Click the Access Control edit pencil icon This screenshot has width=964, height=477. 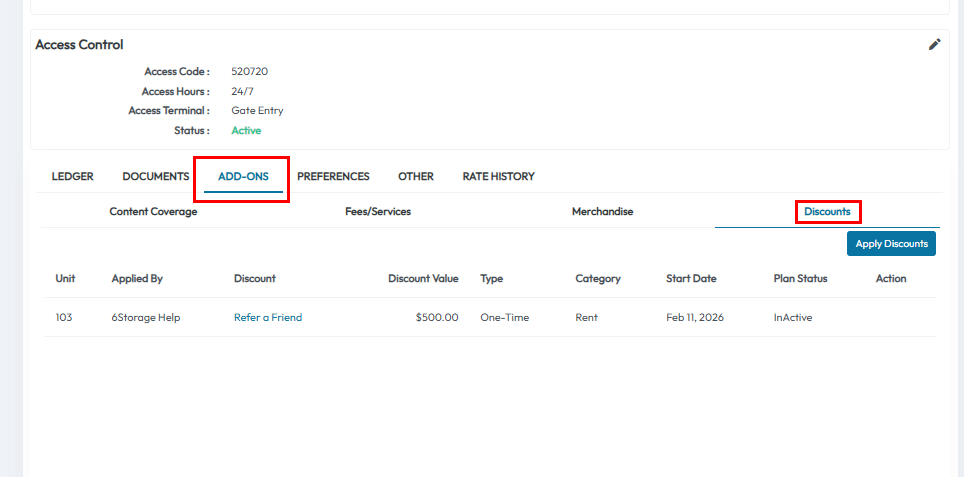pos(934,44)
